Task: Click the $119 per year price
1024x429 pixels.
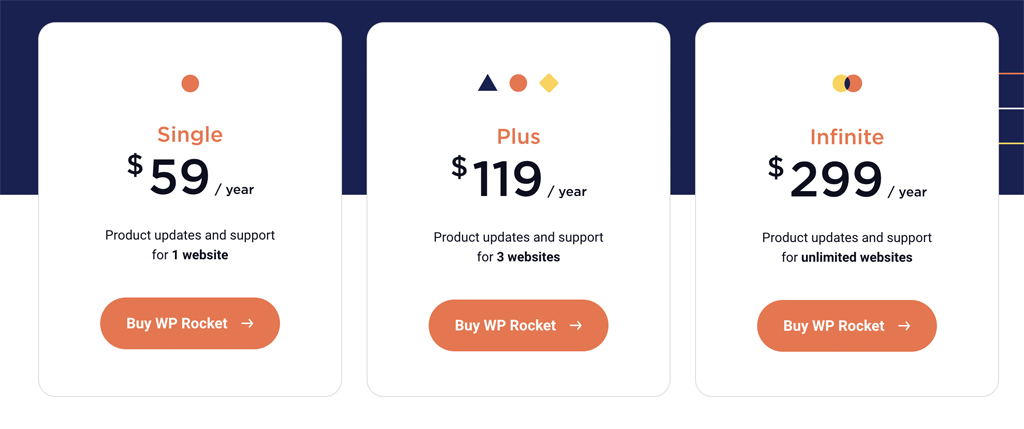Action: 519,178
